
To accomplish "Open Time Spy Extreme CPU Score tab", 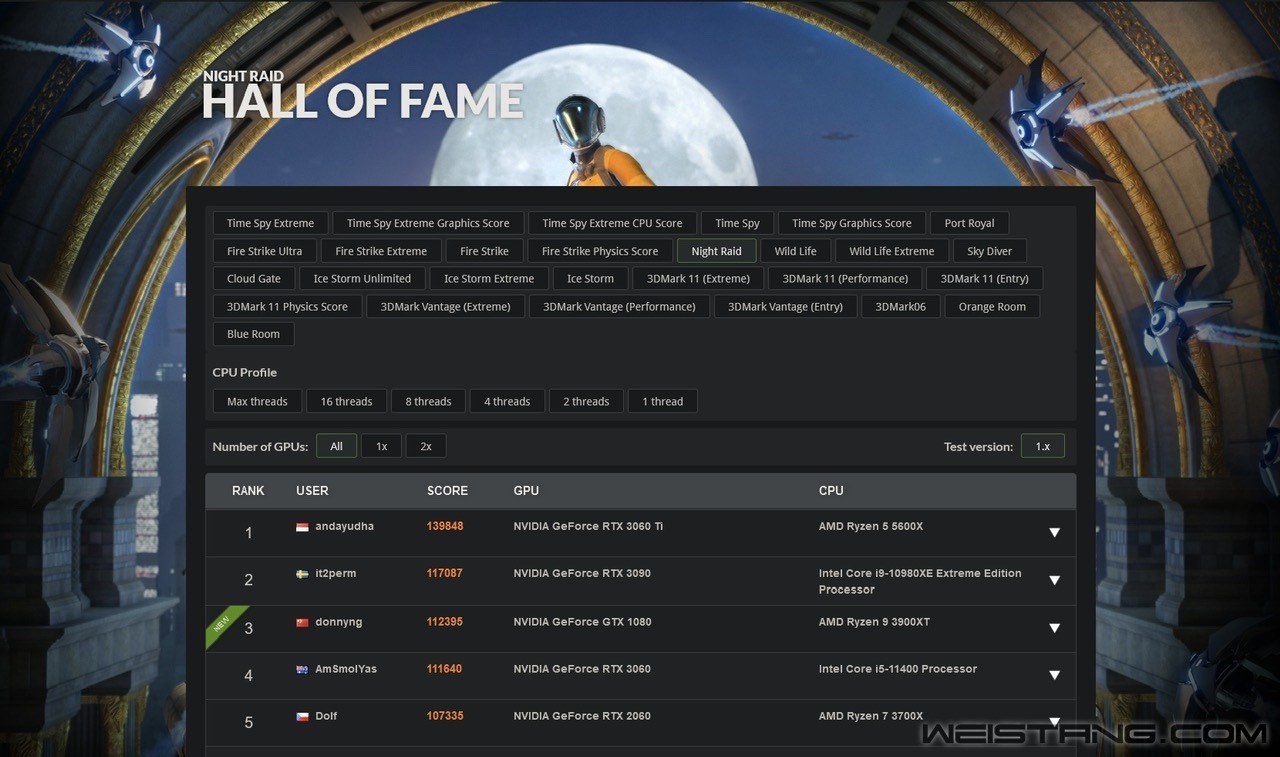I will pyautogui.click(x=612, y=223).
